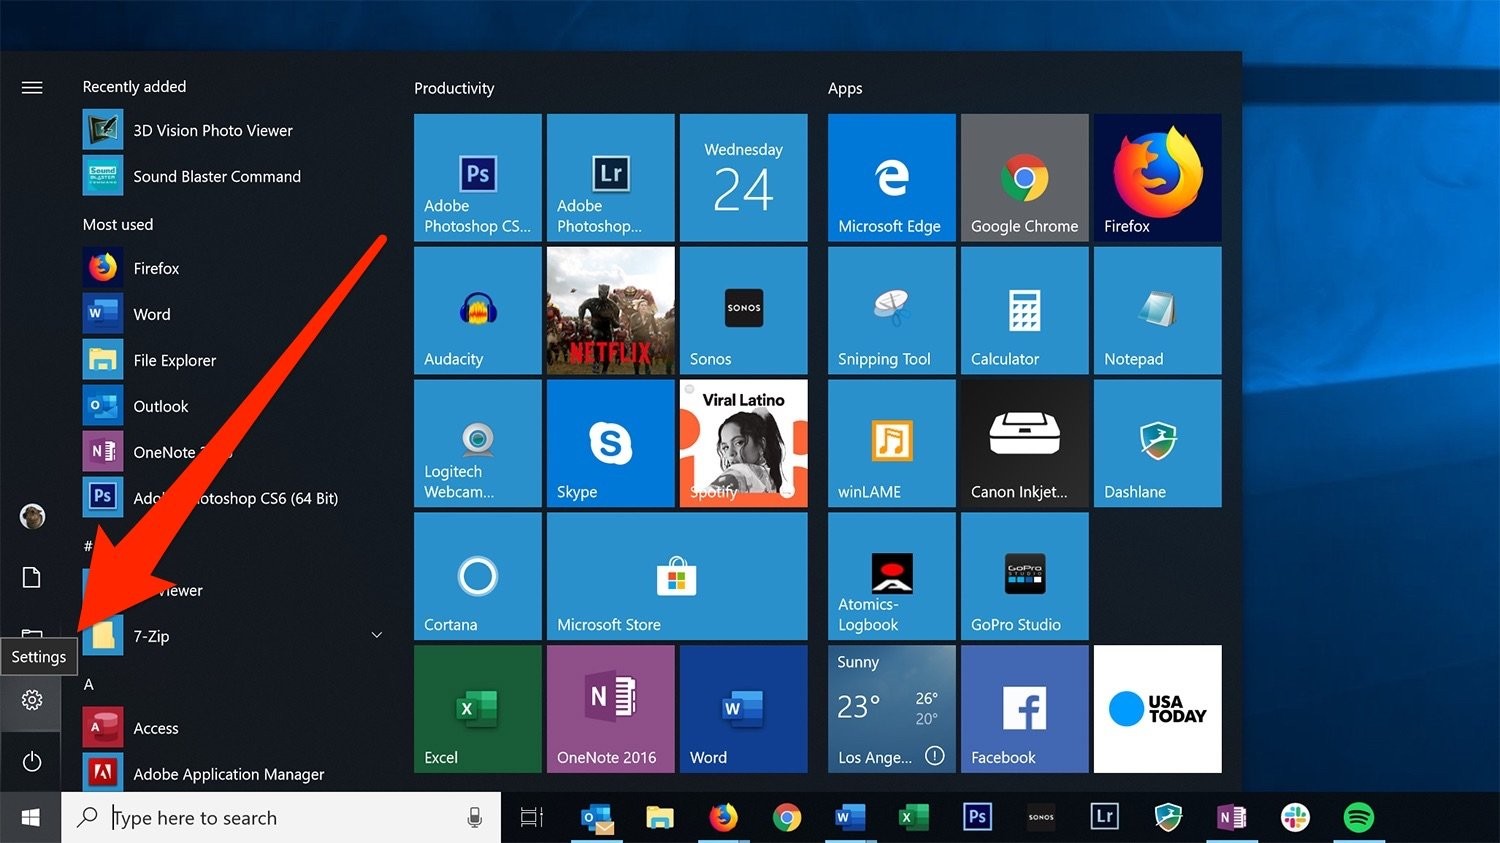Click the Power icon in Start sidebar
Screen dimensions: 1500x843
click(x=32, y=761)
